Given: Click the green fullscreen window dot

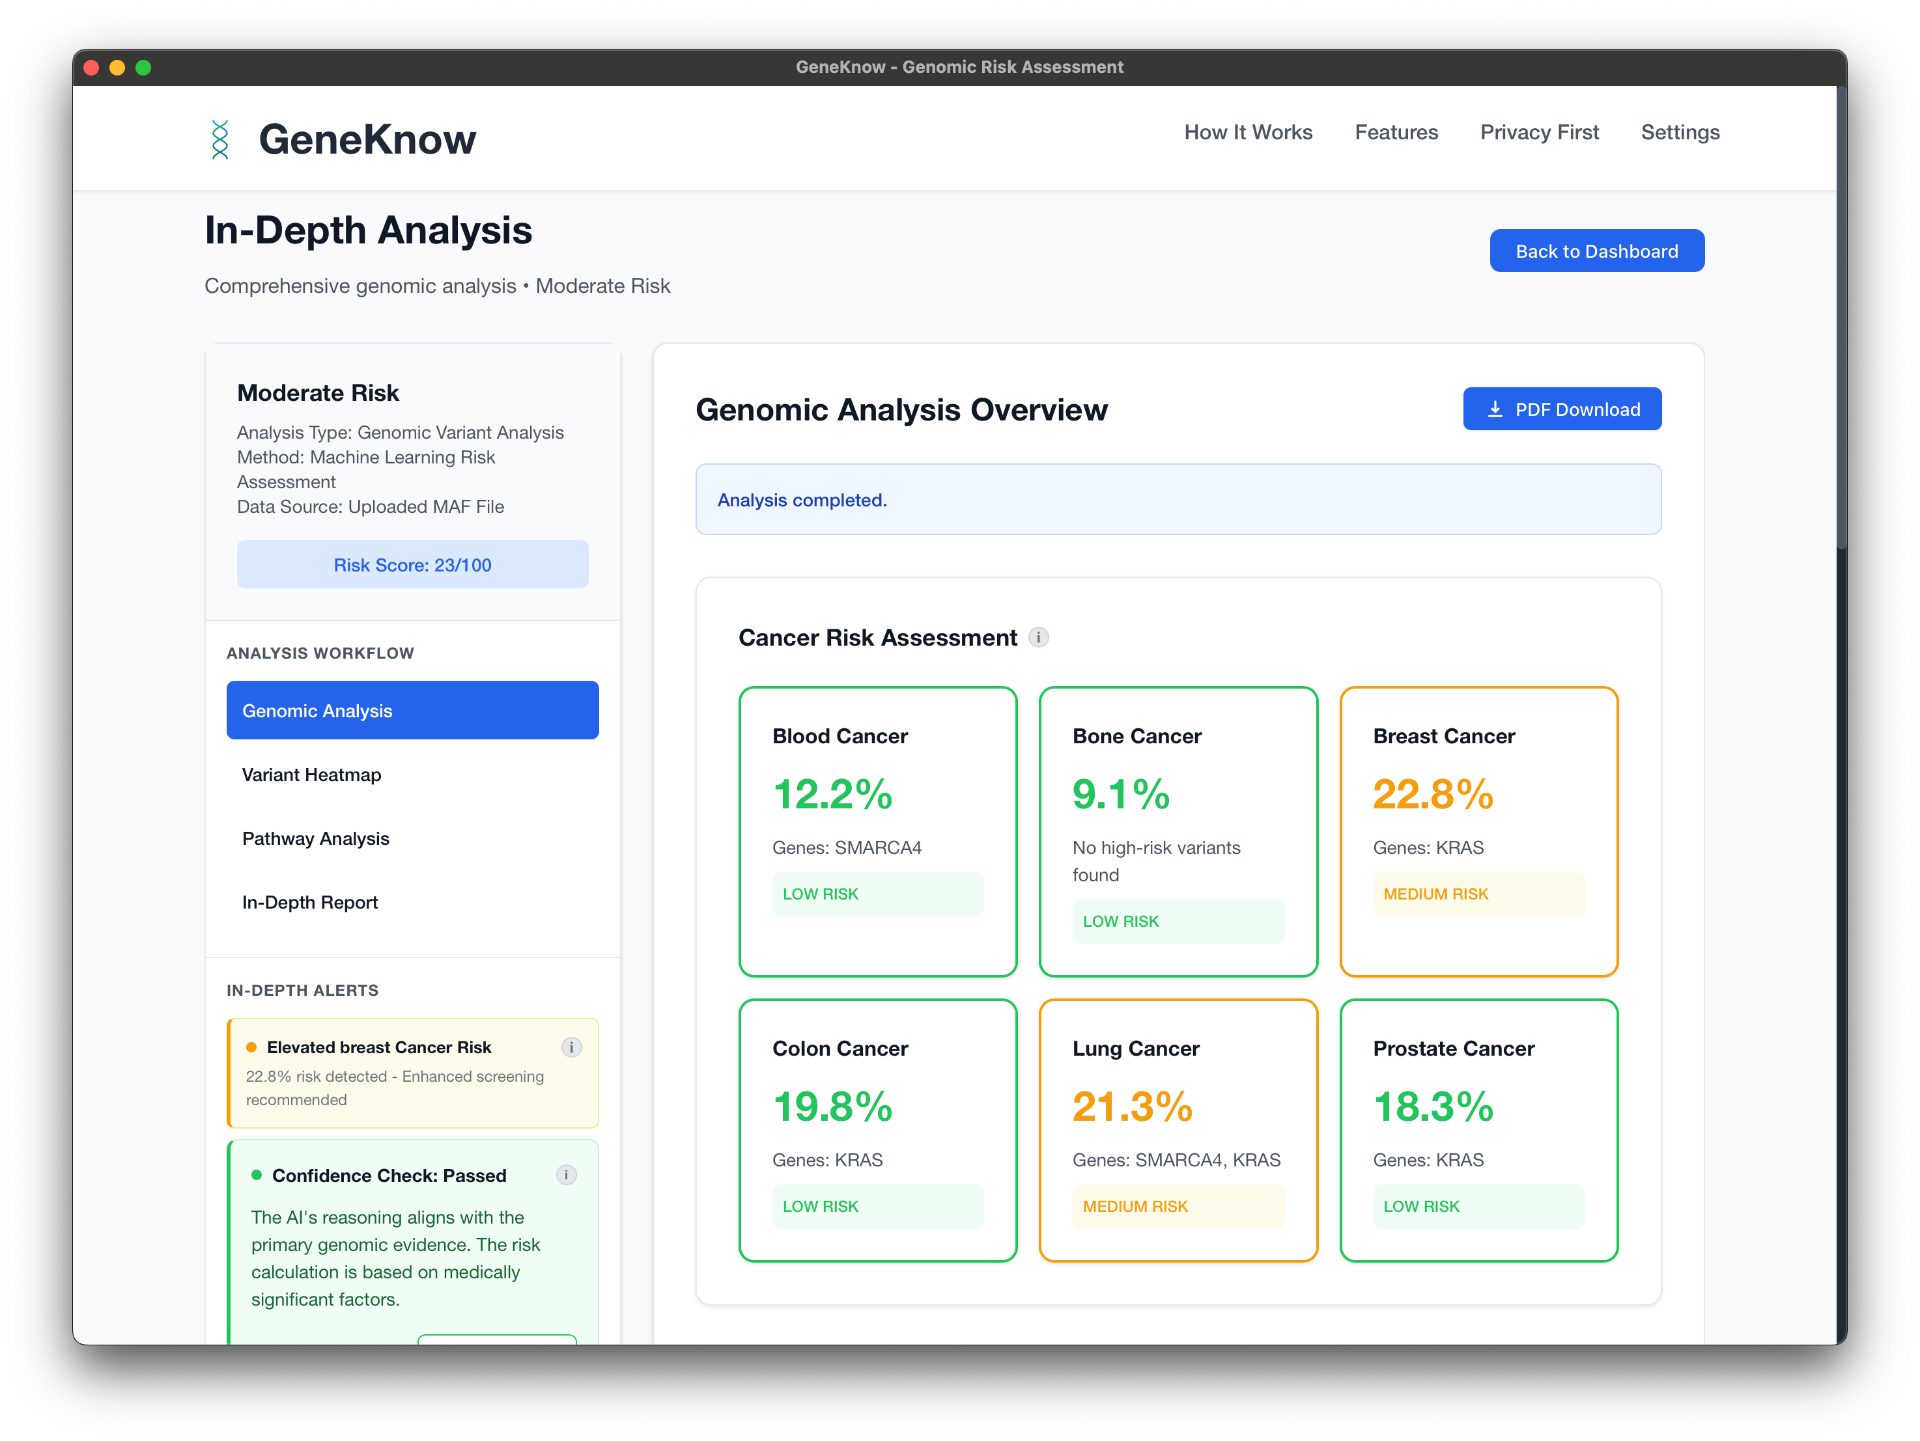Looking at the screenshot, I should click(x=143, y=67).
